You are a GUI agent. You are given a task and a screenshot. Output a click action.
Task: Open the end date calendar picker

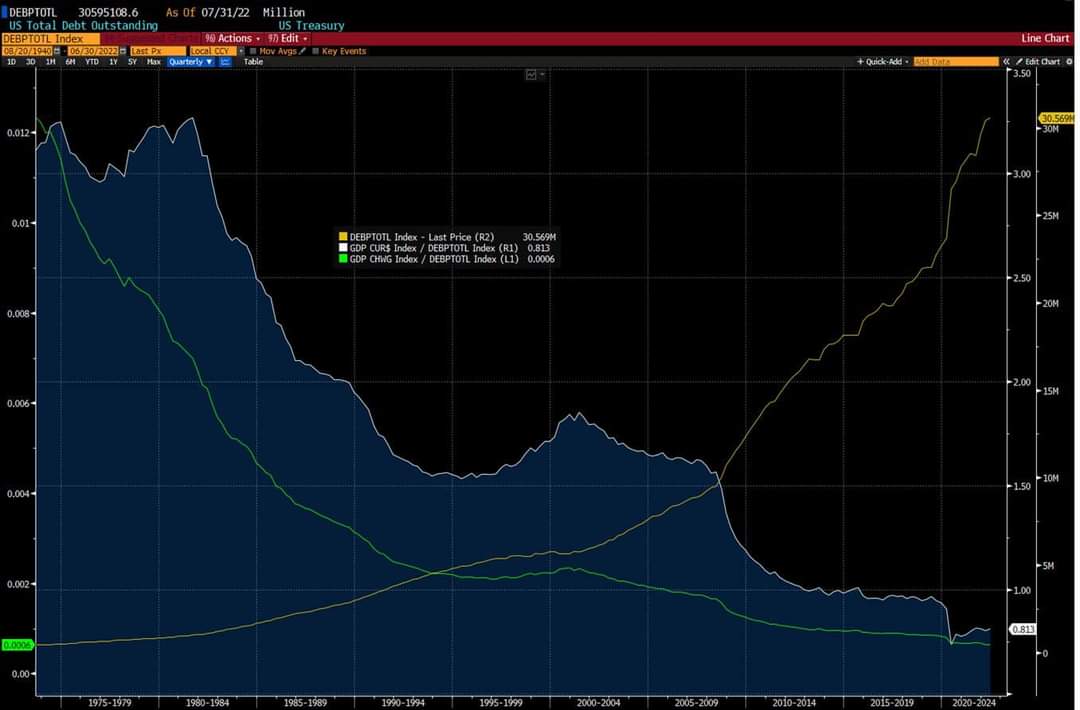tap(123, 51)
